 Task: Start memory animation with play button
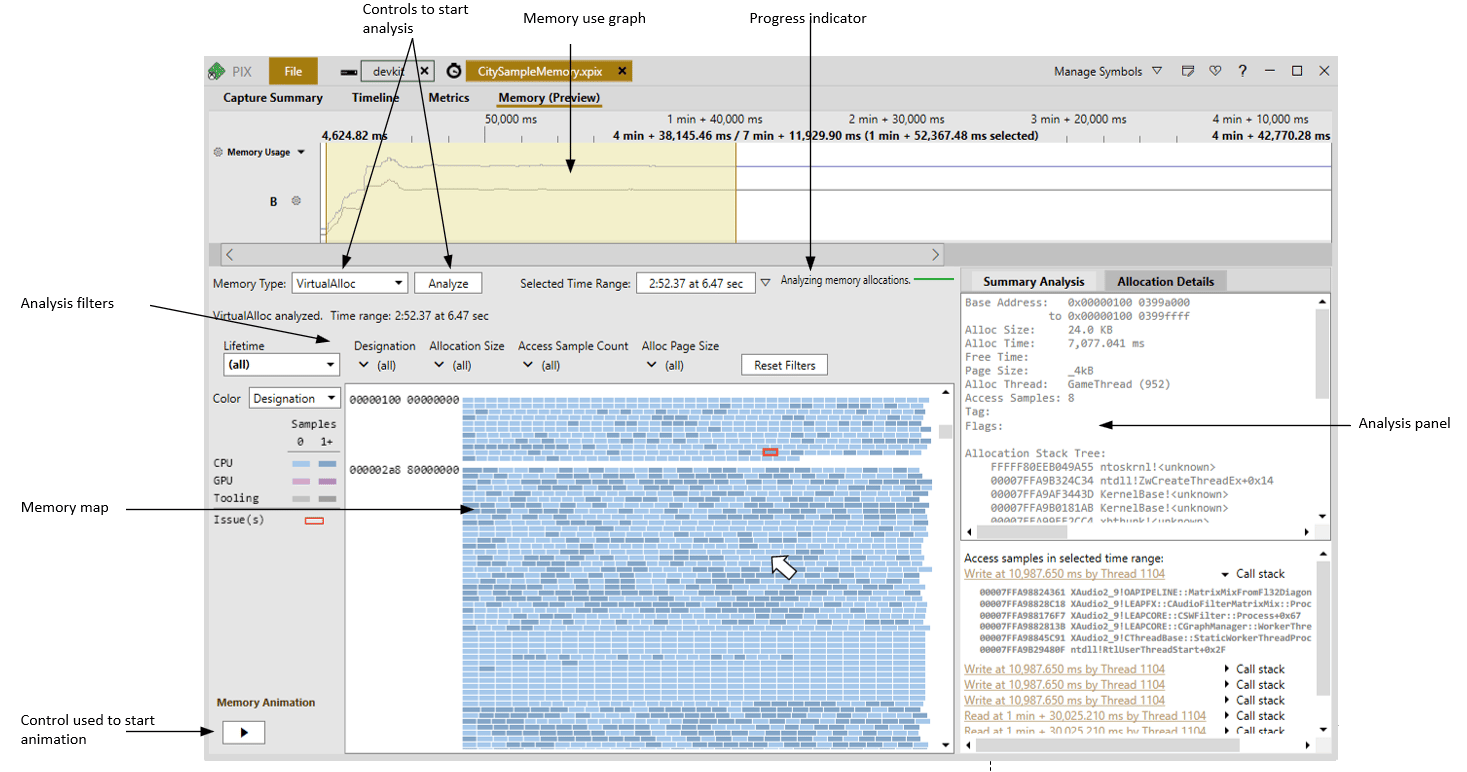pos(243,732)
